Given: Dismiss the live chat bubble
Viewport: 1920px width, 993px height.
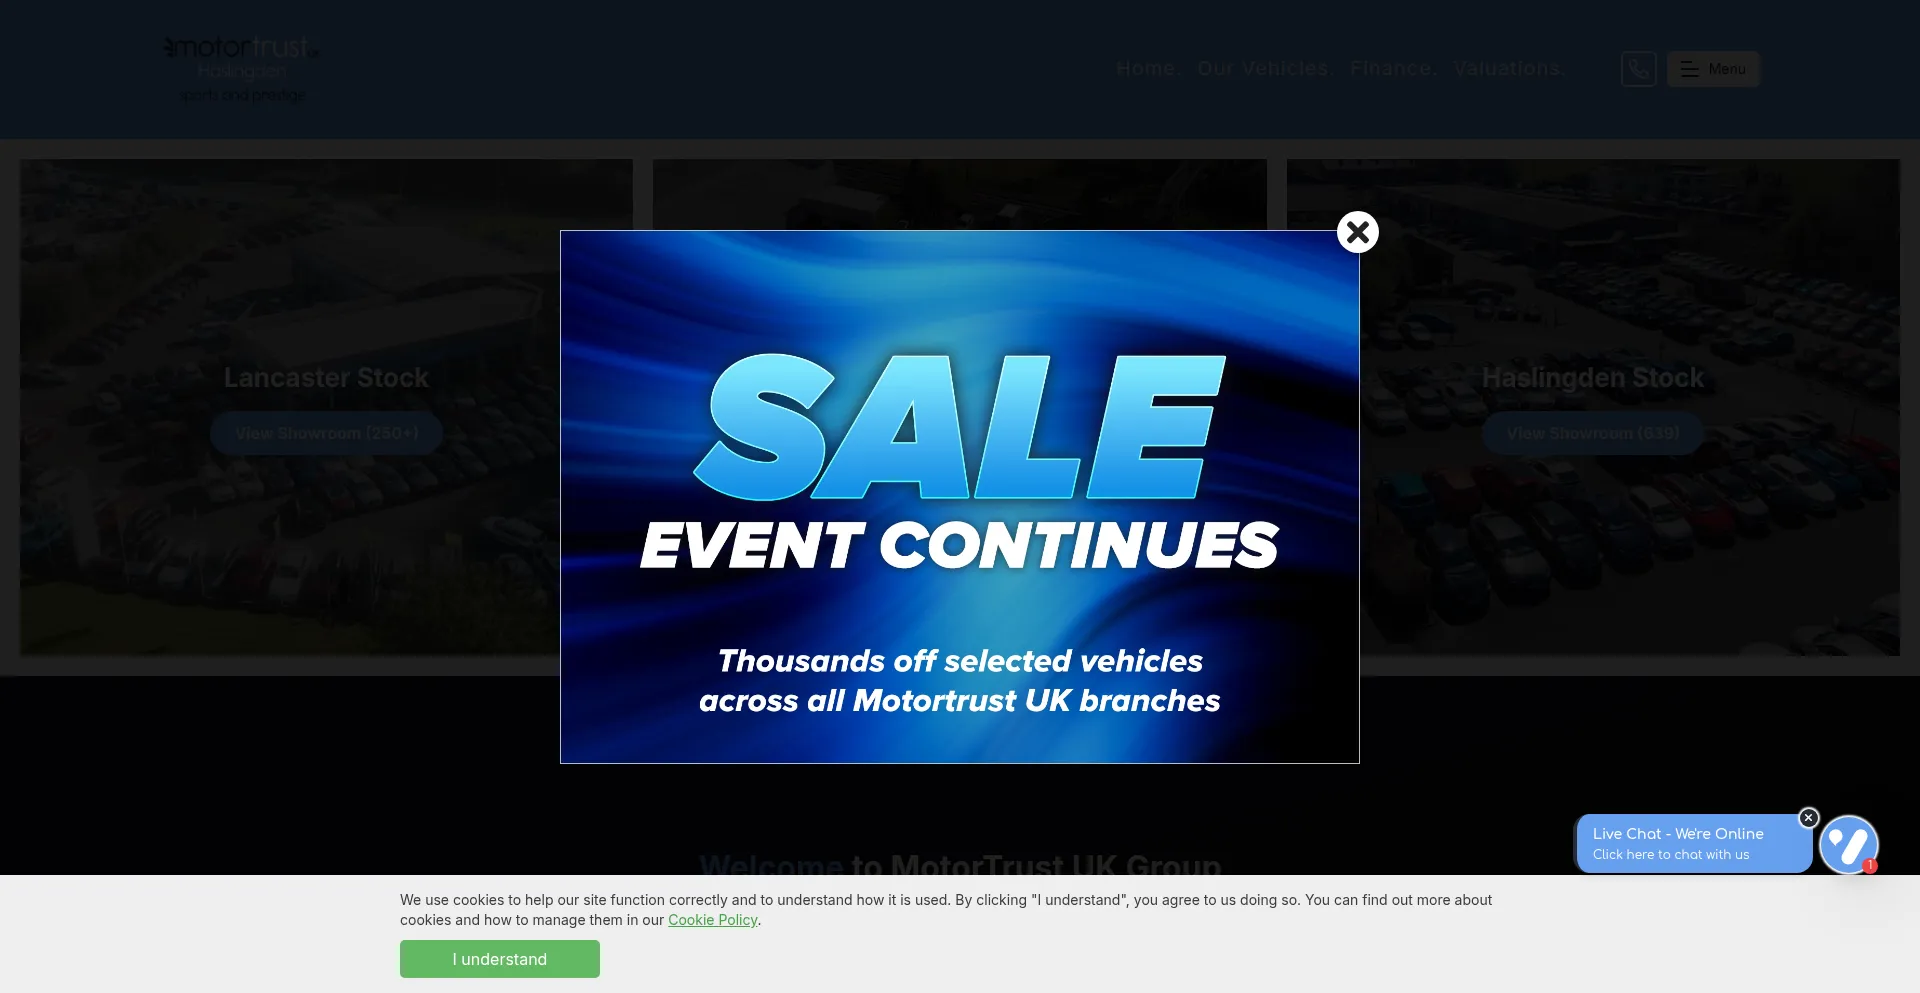Looking at the screenshot, I should (x=1808, y=818).
